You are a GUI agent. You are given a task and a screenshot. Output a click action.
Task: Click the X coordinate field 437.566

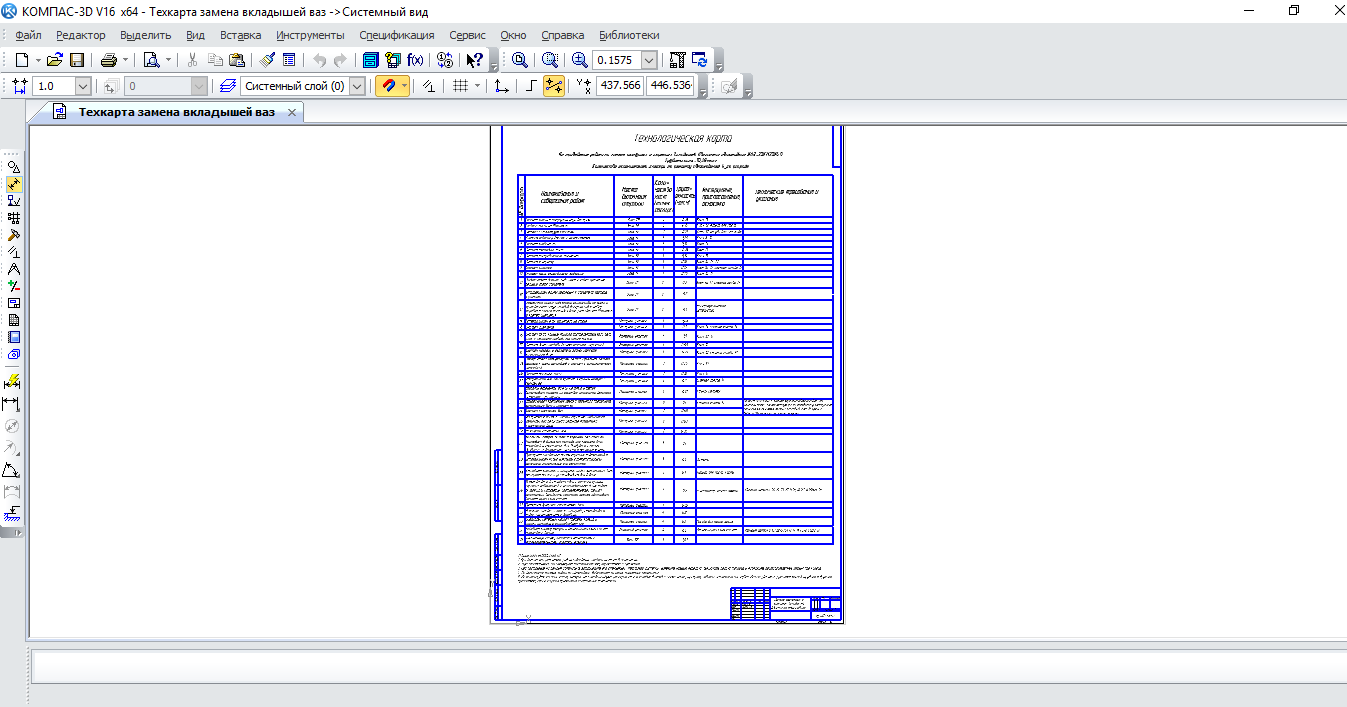point(620,86)
